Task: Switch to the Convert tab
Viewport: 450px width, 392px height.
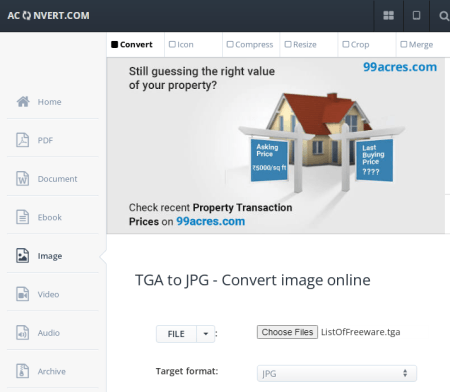Action: (136, 44)
